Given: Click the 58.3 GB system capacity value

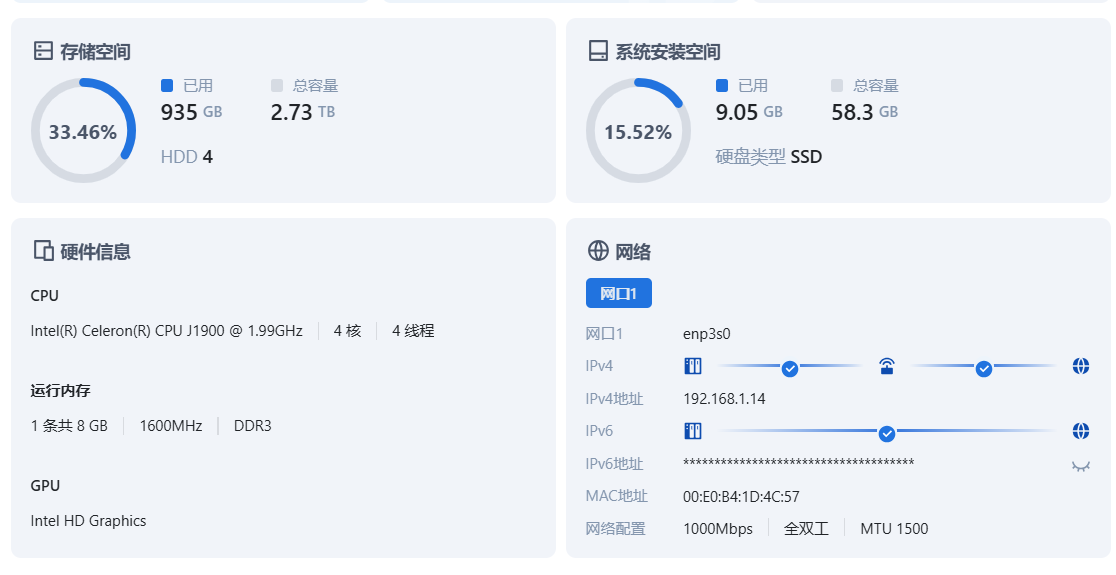Looking at the screenshot, I should 865,112.
